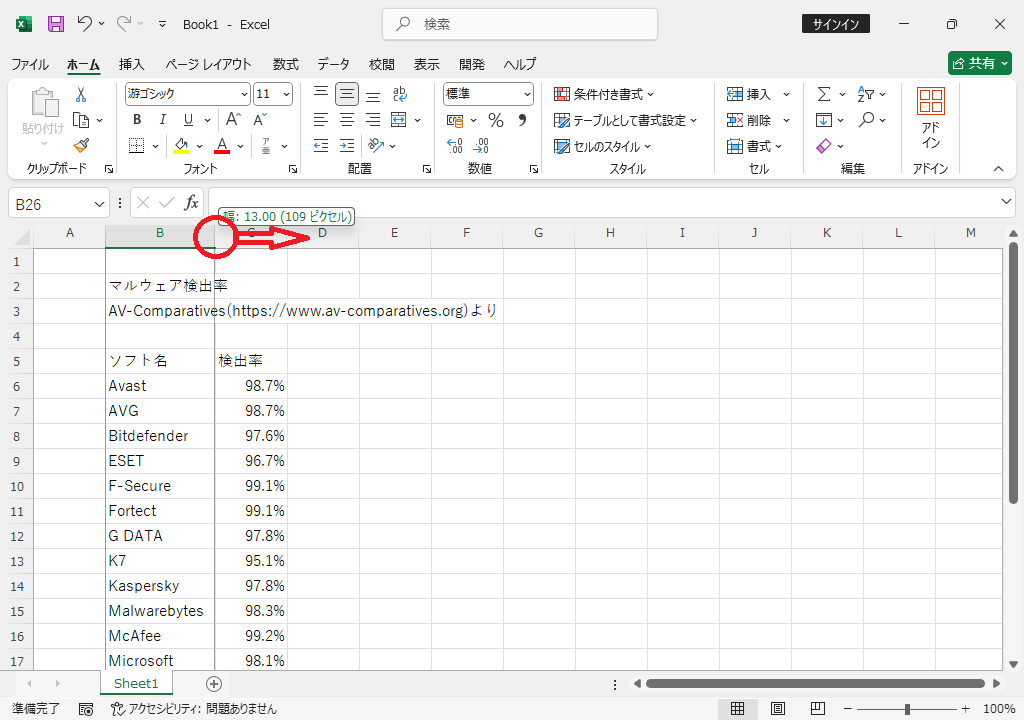Decrease the indent

point(321,146)
